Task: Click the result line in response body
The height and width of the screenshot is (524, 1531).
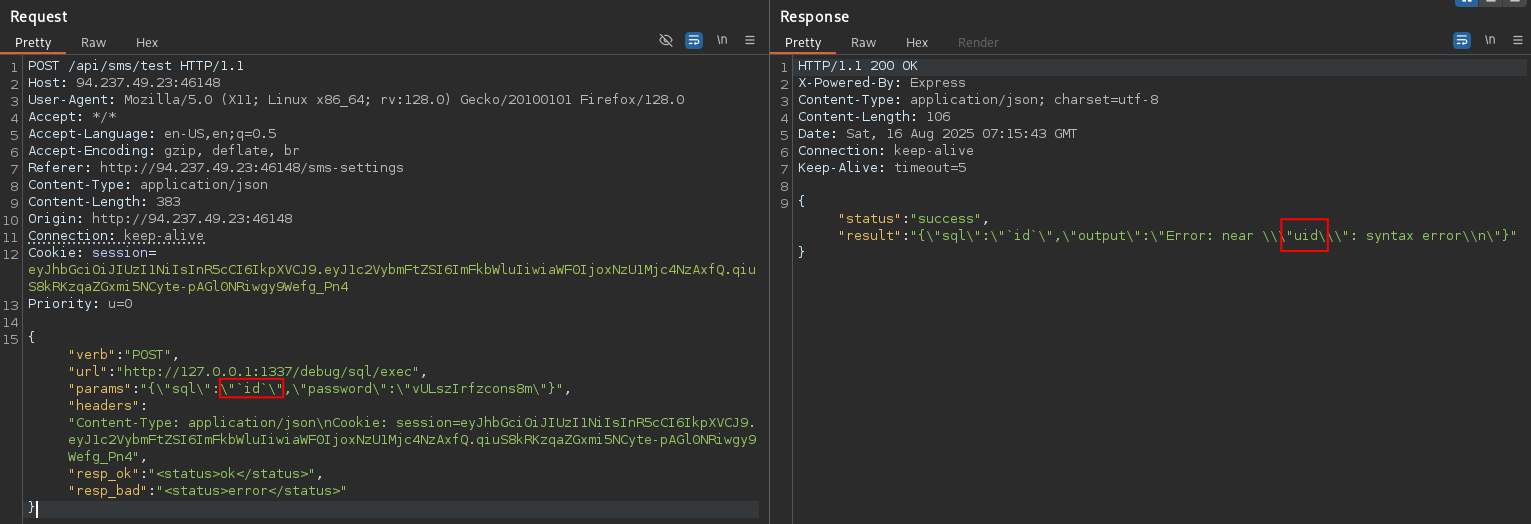Action: [x=1178, y=235]
